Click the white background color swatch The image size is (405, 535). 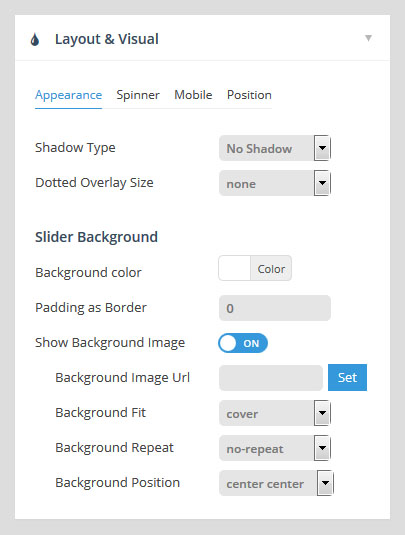[x=235, y=268]
